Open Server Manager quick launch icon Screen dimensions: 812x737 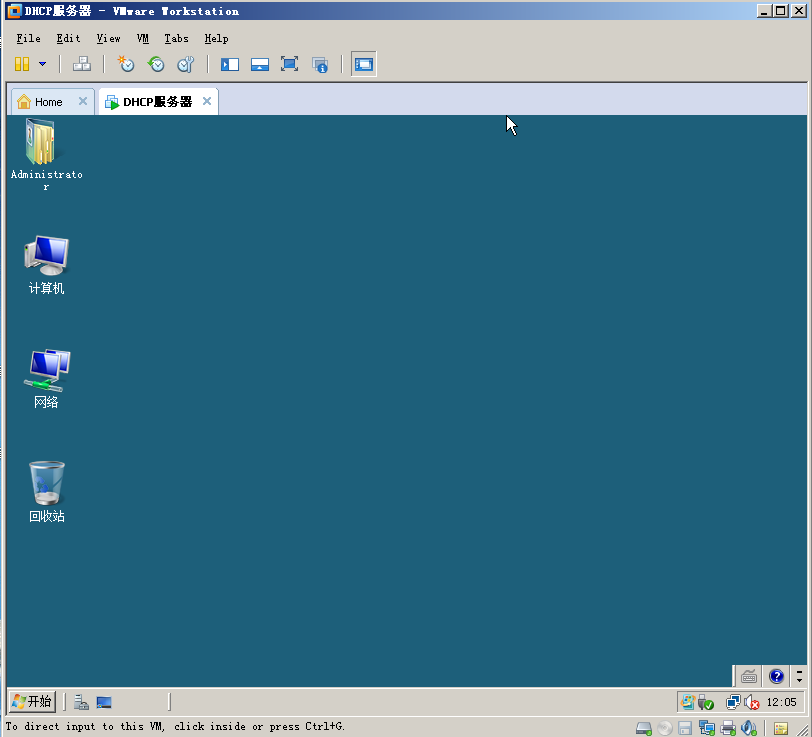(x=81, y=702)
